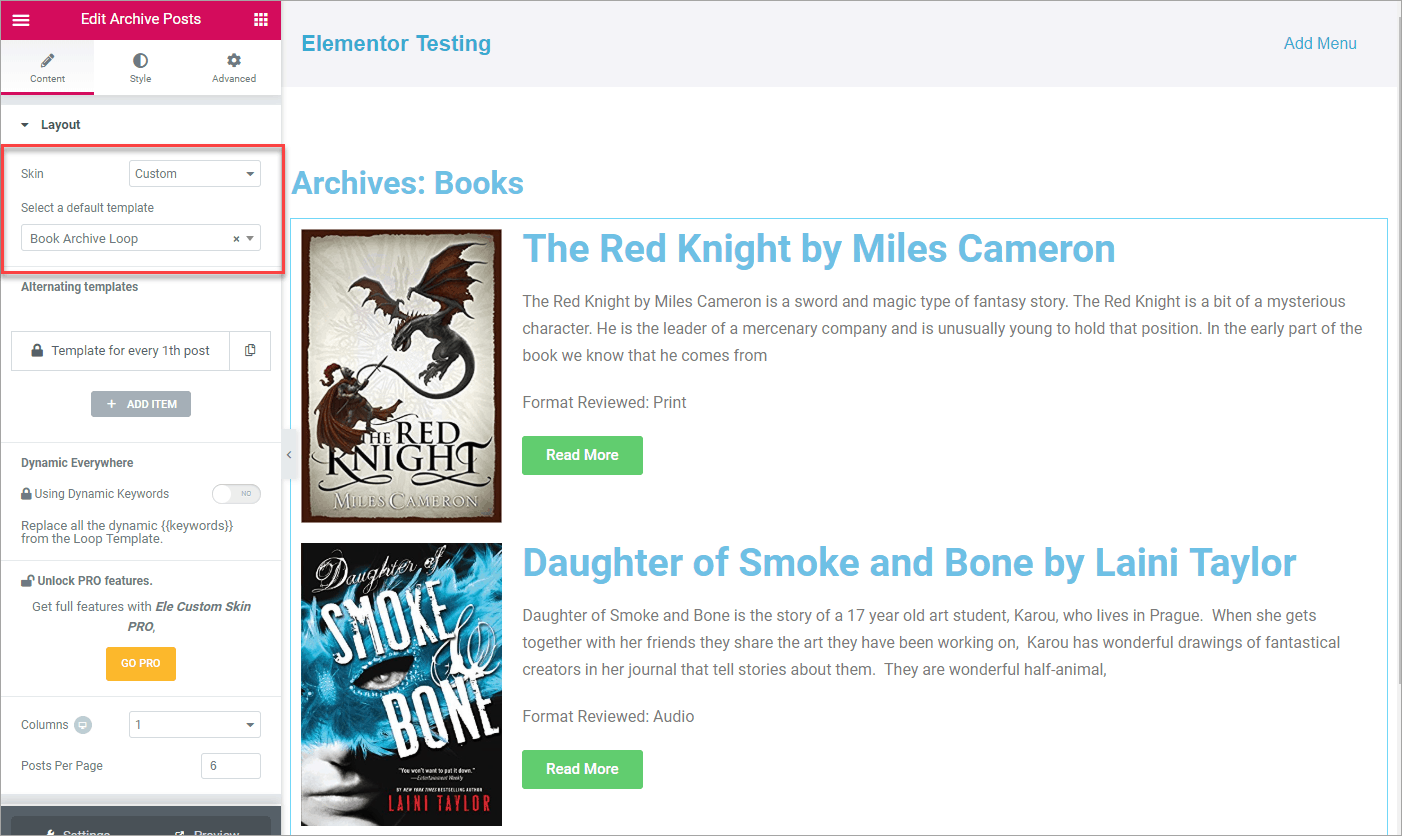Click Read More under The Red Knight
1402x836 pixels.
pos(582,455)
